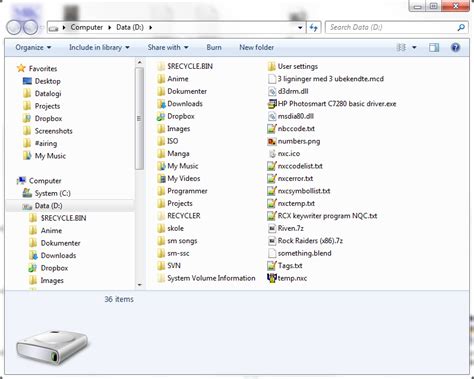Select My Music in Favorites
This screenshot has height=379, width=474.
pyautogui.click(x=50, y=156)
